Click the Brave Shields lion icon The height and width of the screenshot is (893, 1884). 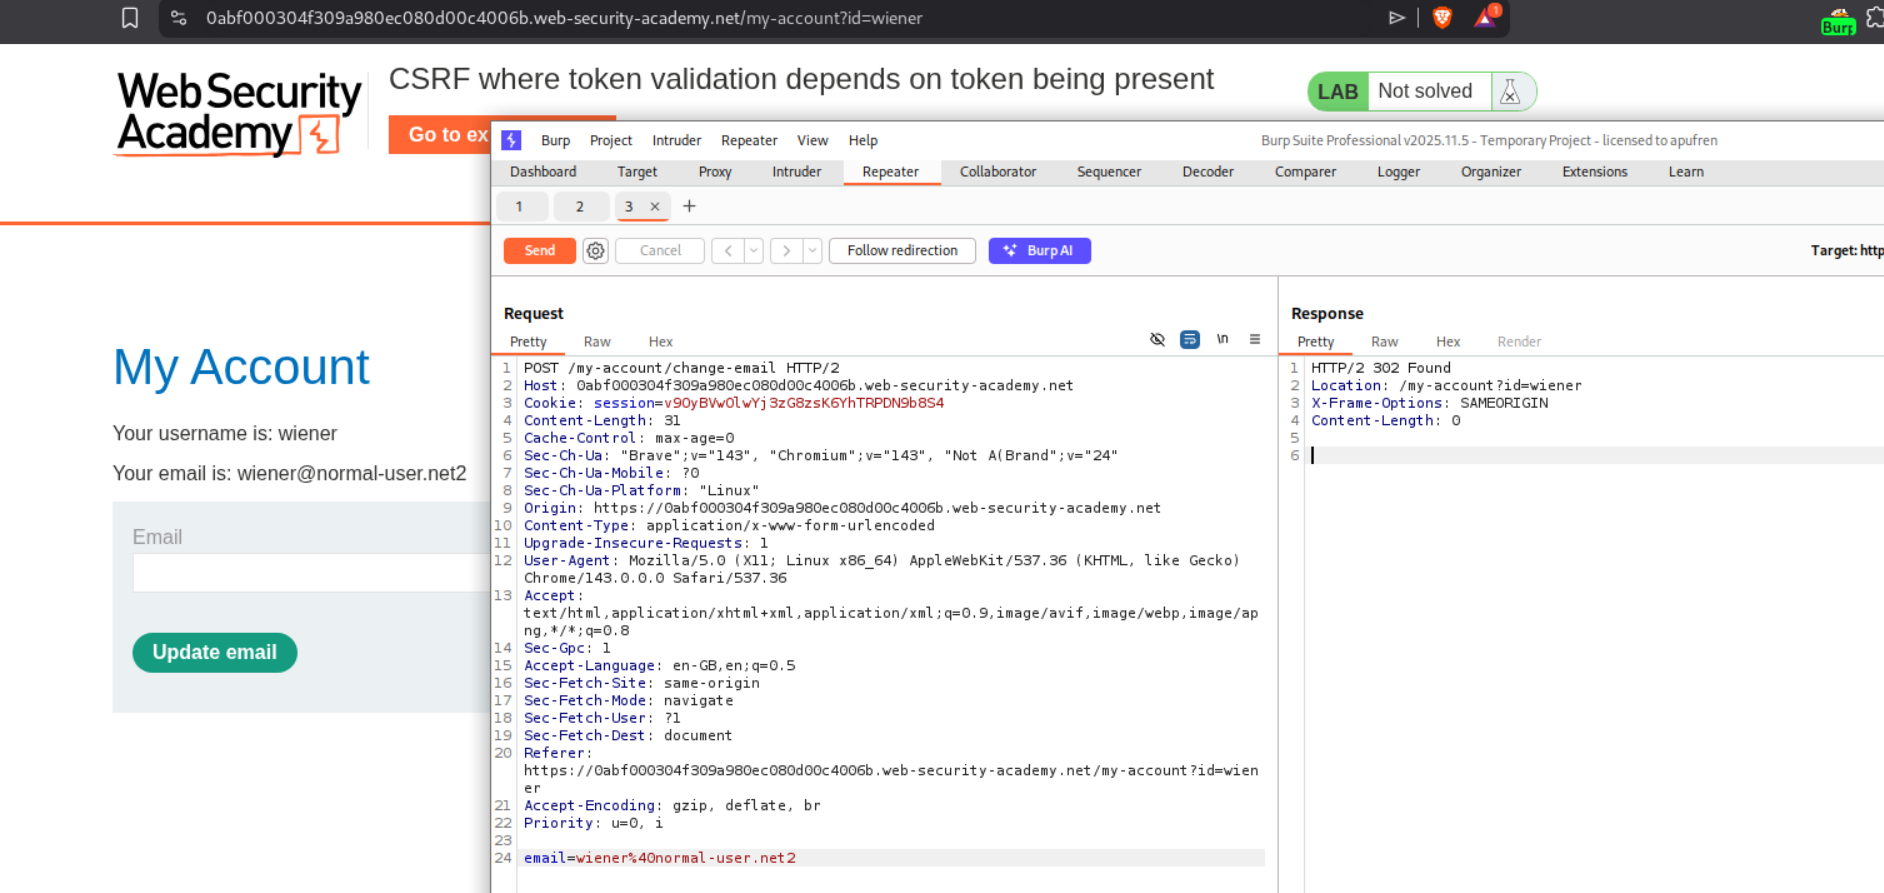[1442, 17]
